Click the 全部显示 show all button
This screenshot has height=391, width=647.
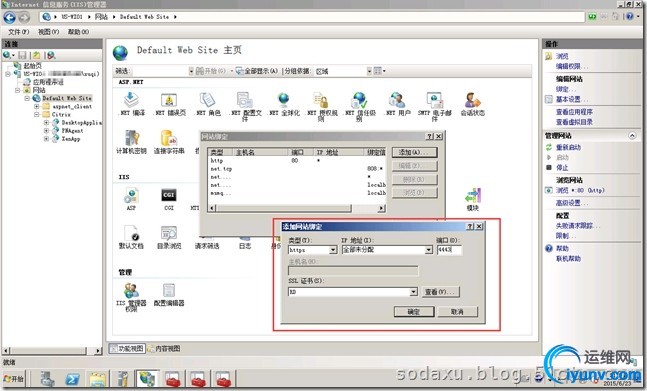[x=257, y=71]
